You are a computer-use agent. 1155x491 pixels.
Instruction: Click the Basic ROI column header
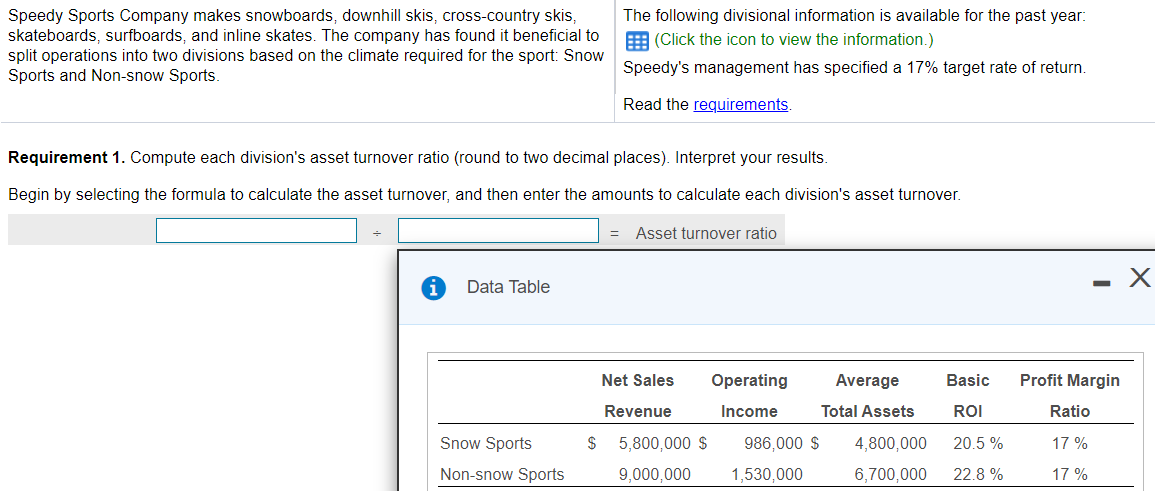968,396
